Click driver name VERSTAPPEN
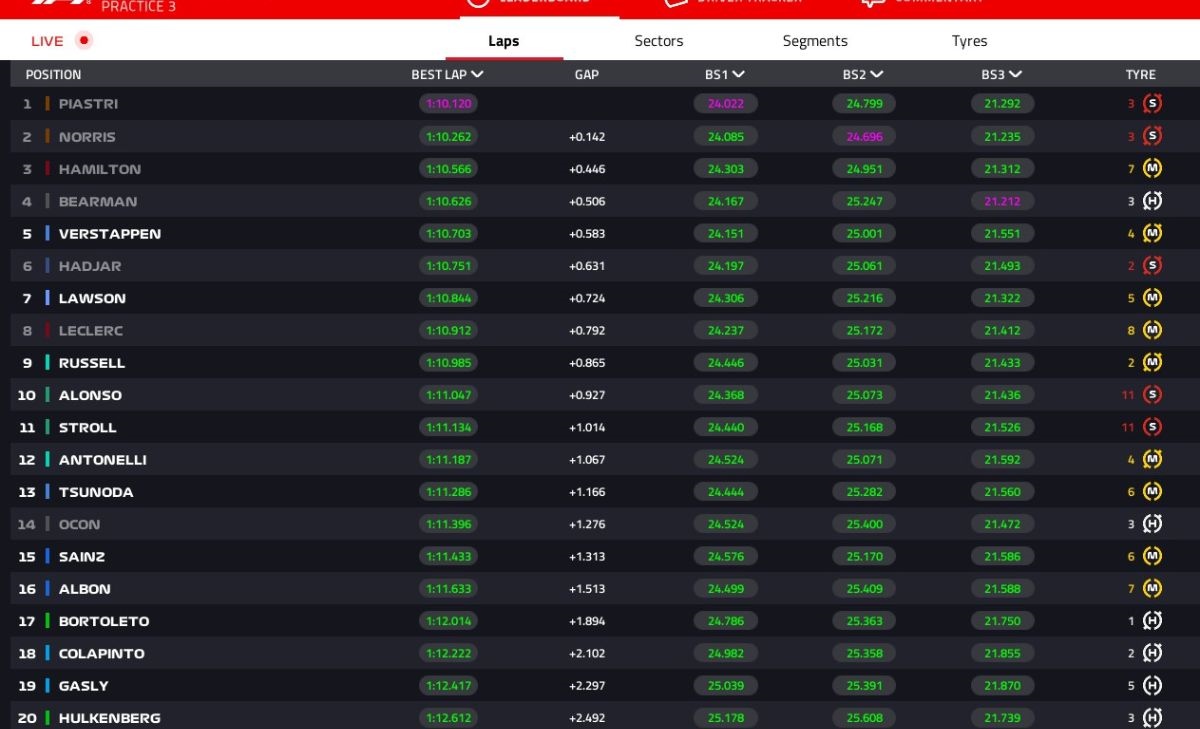Viewport: 1200px width, 729px height. 109,234
